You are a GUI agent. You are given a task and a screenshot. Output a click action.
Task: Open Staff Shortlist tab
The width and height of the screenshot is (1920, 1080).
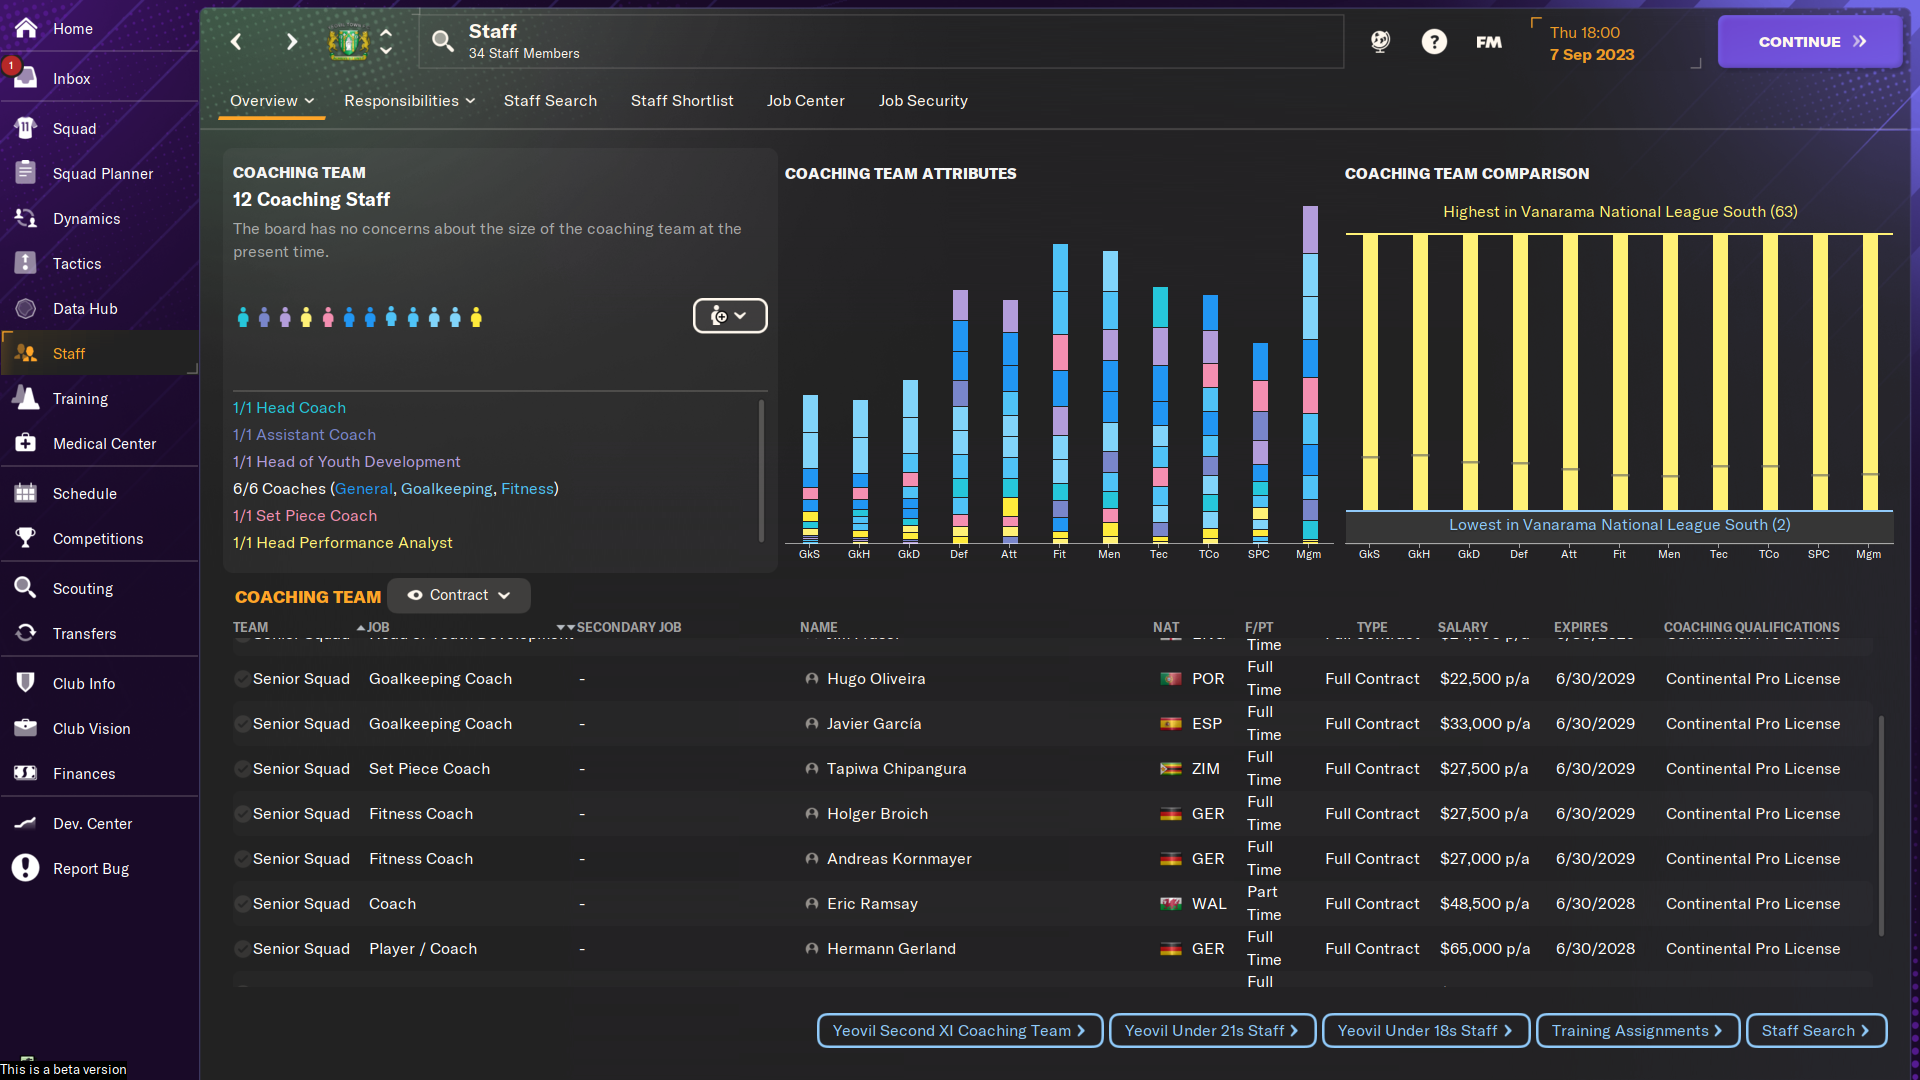coord(682,101)
